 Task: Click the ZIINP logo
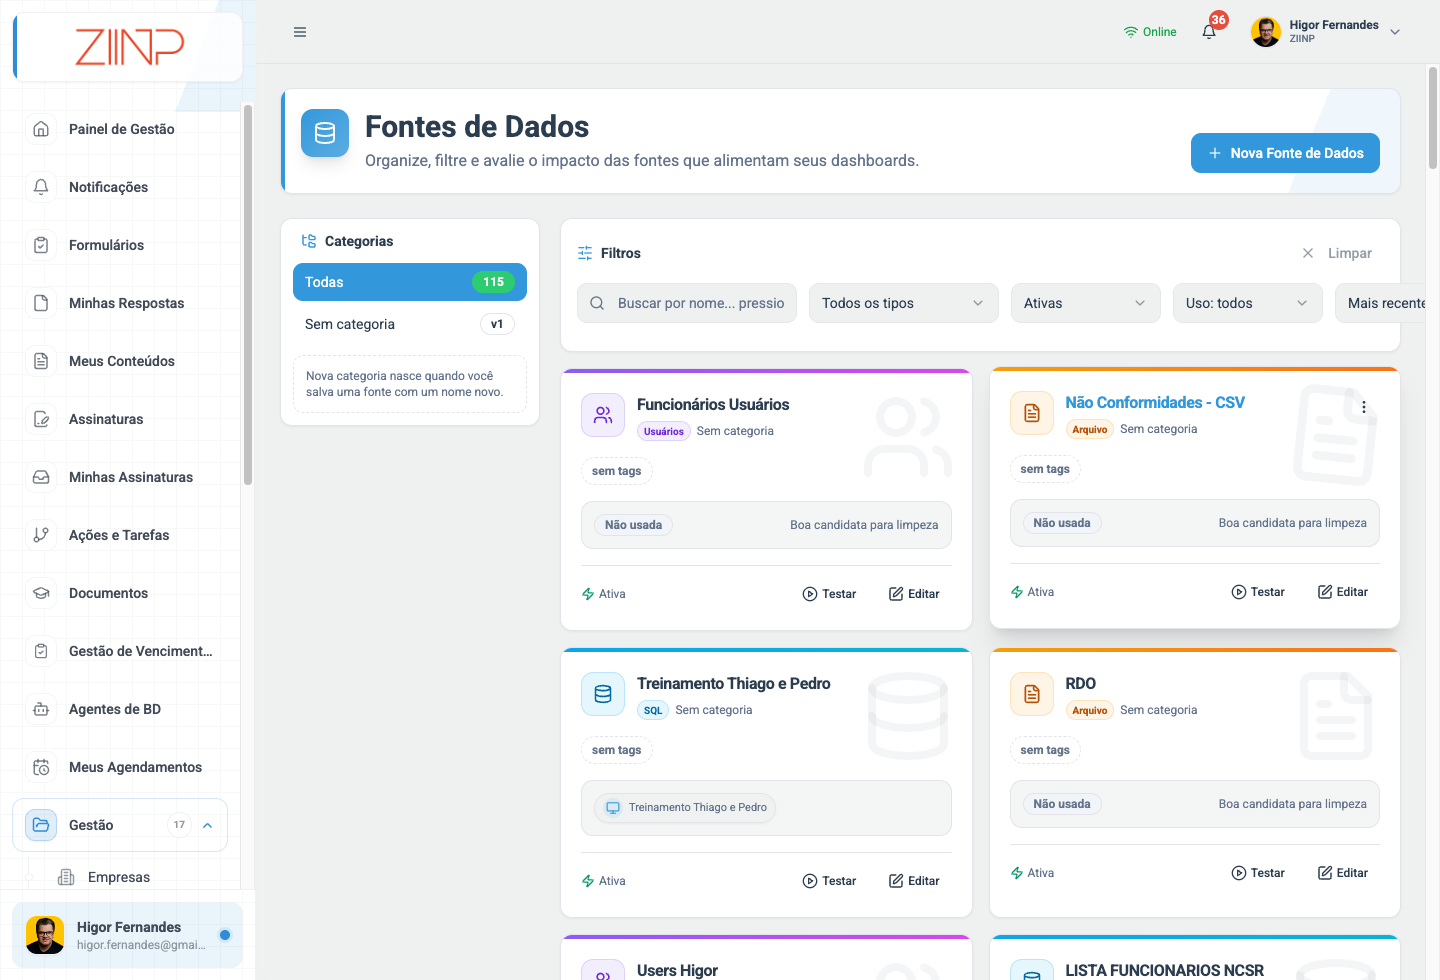129,47
